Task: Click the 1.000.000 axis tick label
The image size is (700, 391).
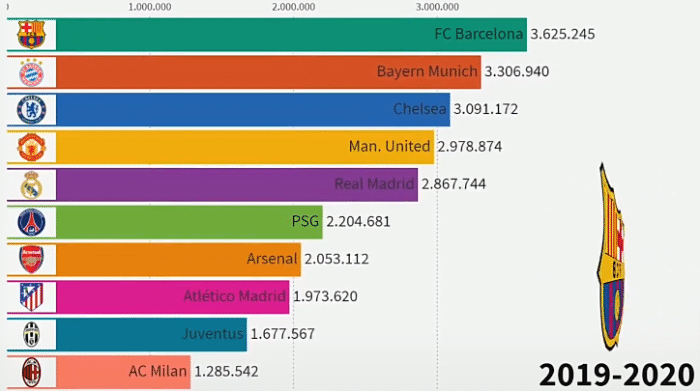Action: click(x=150, y=7)
